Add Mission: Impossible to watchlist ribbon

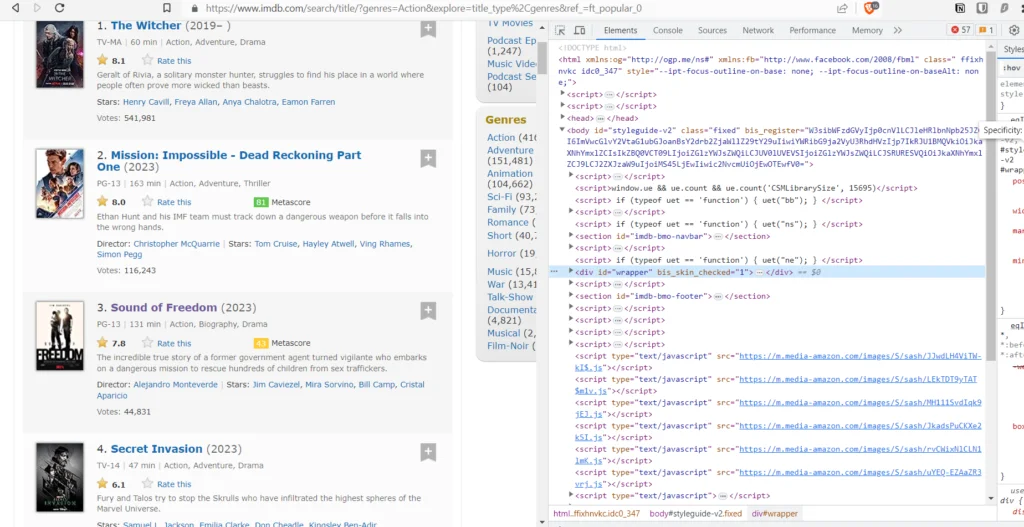pyautogui.click(x=428, y=159)
